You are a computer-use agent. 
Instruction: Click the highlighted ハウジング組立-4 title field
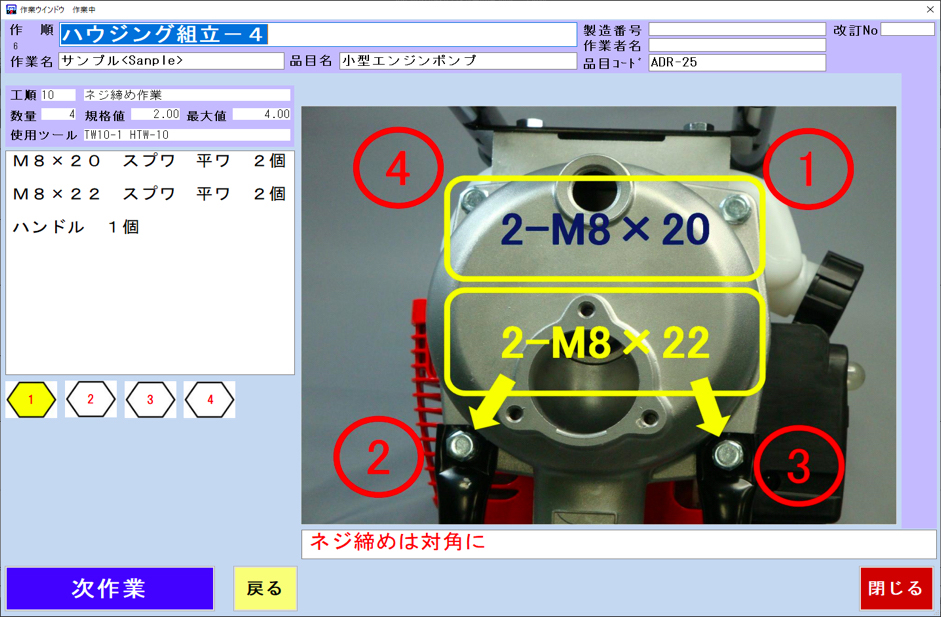pyautogui.click(x=318, y=34)
